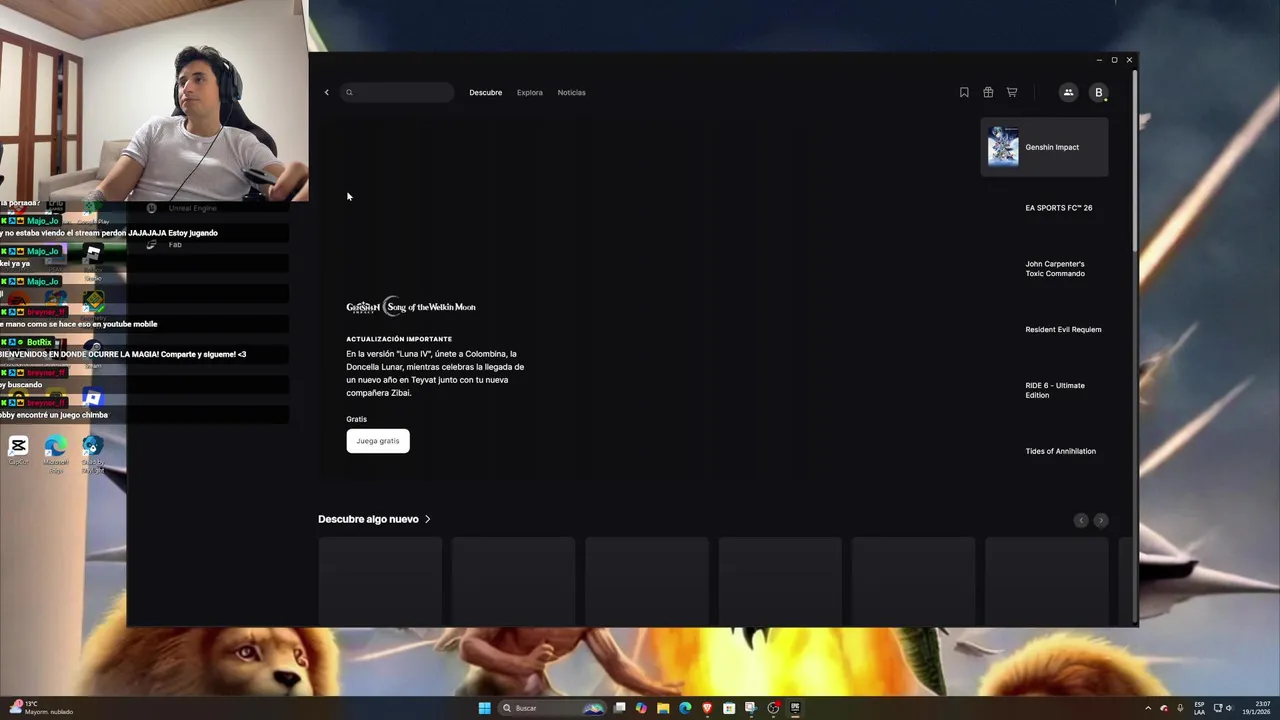Image resolution: width=1280 pixels, height=720 pixels.
Task: Click the carousel previous arrow button
Action: tap(1080, 520)
